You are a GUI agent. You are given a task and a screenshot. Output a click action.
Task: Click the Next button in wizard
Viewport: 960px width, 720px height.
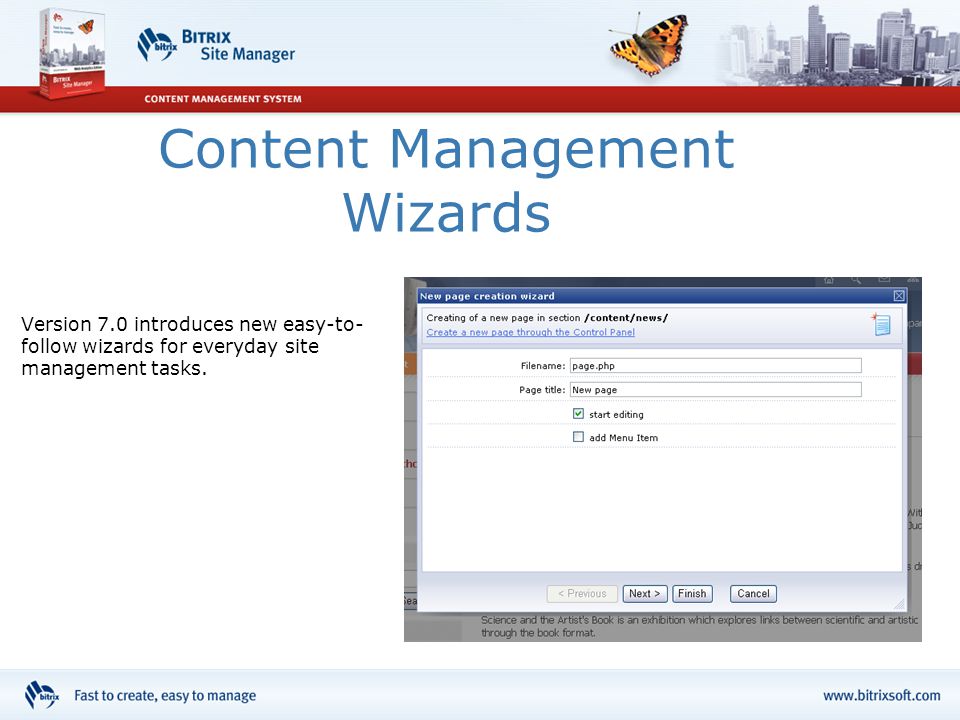pyautogui.click(x=645, y=593)
